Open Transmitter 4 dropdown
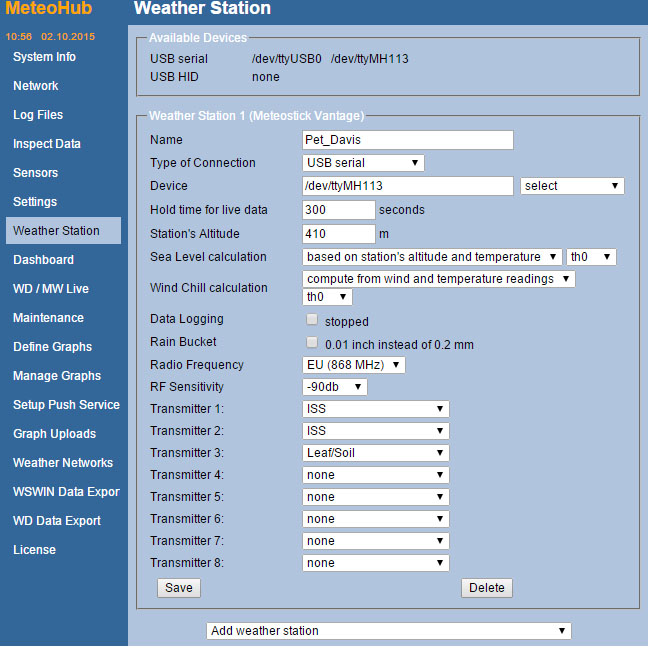Viewport: 648px width, 648px height. (x=376, y=474)
